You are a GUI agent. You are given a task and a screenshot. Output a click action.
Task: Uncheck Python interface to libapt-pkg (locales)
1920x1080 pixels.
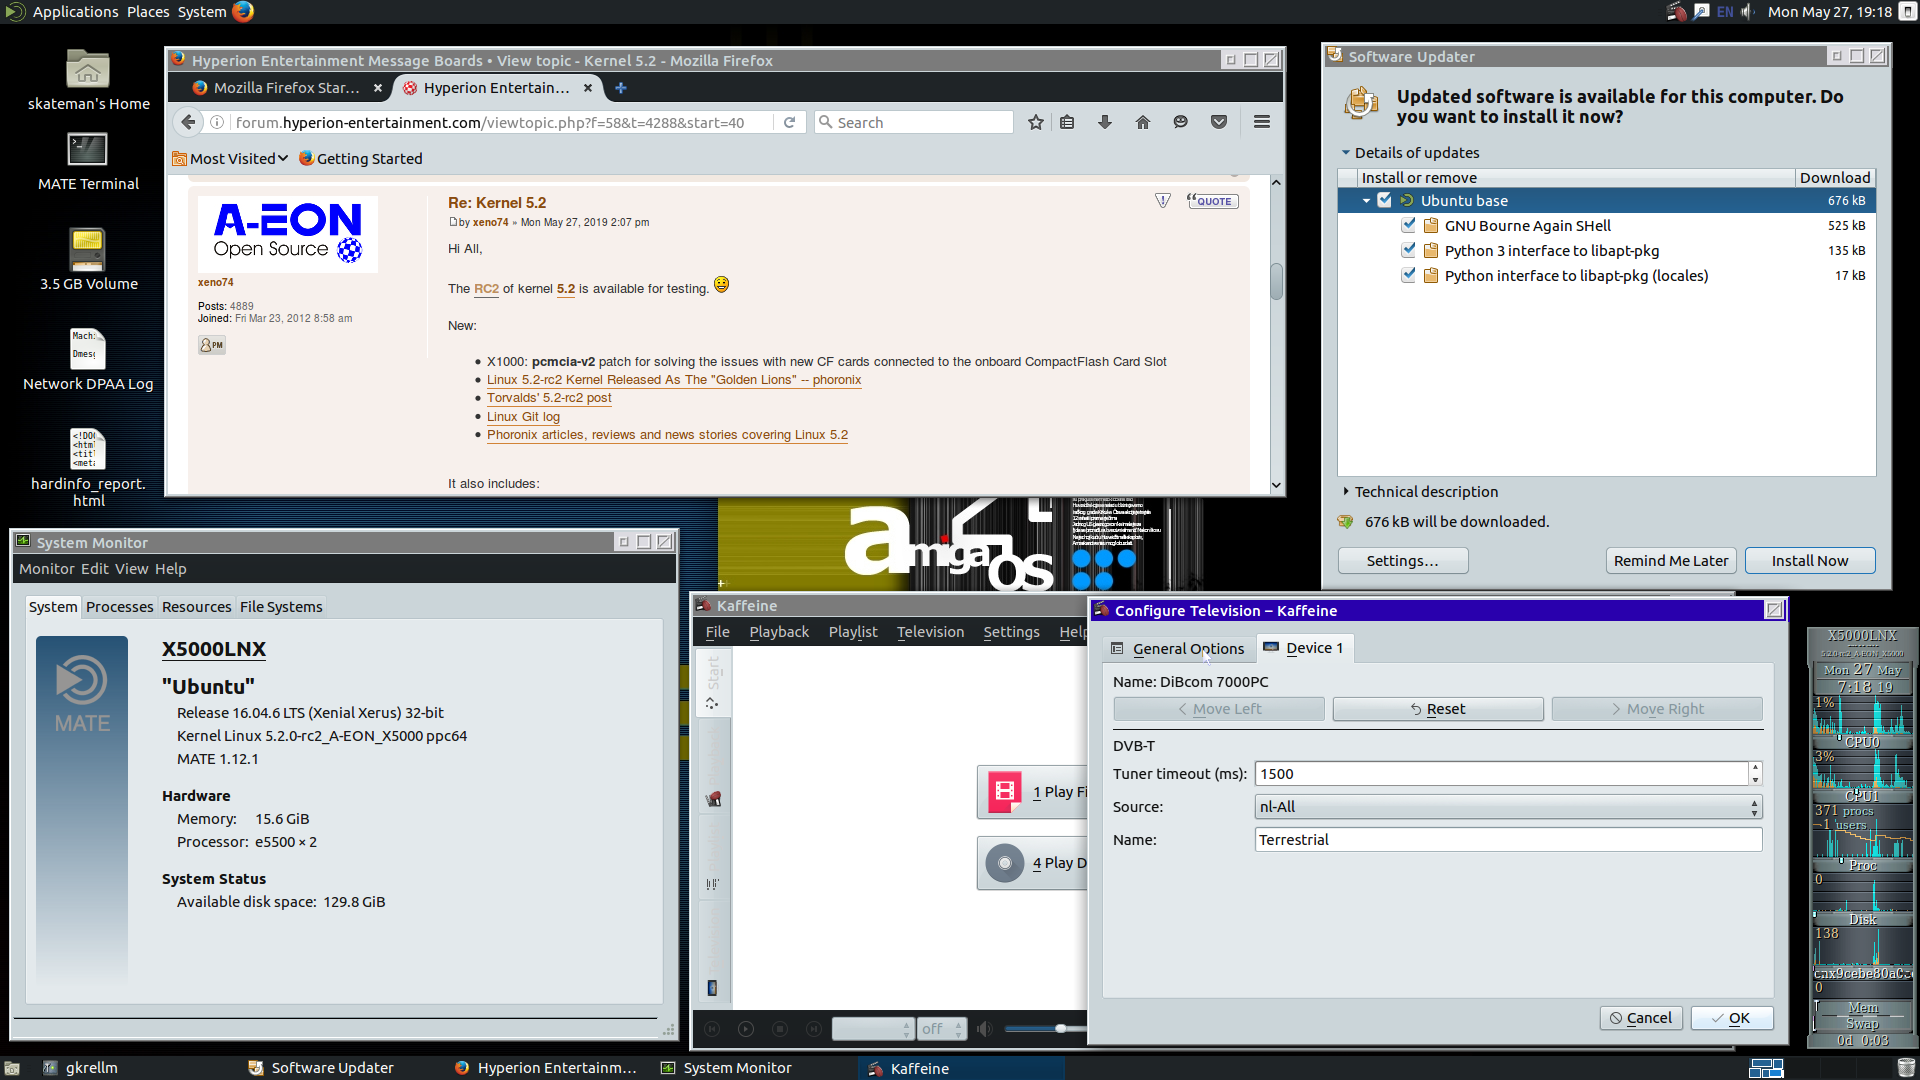pyautogui.click(x=1408, y=275)
